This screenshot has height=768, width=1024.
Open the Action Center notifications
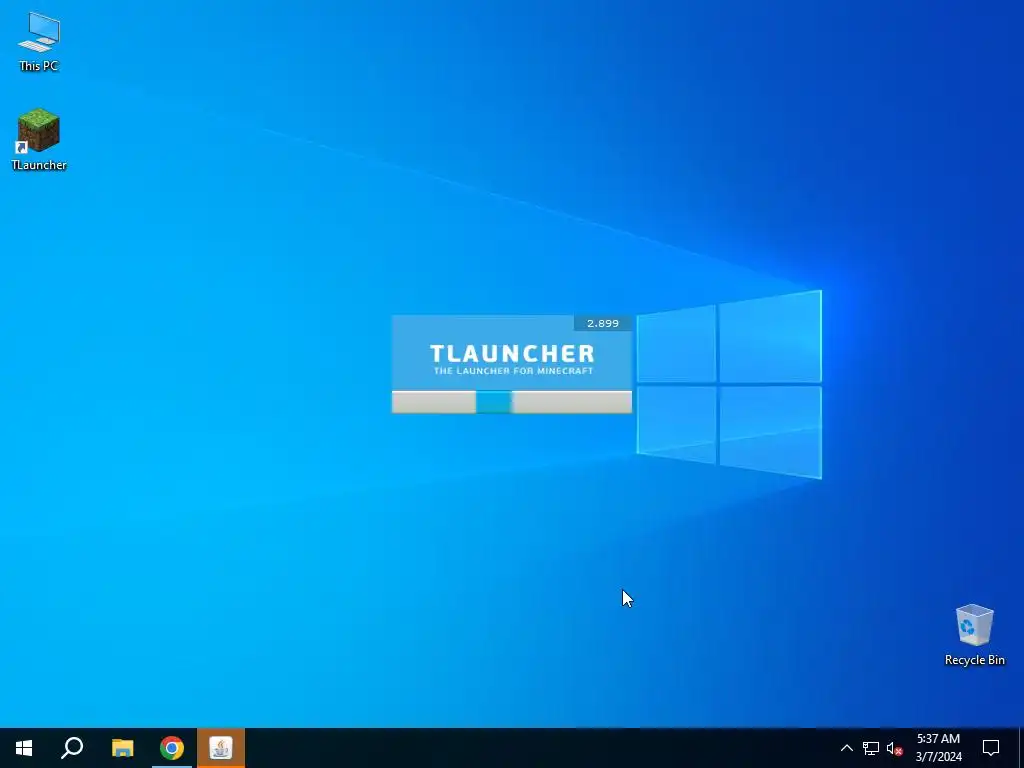tap(991, 748)
